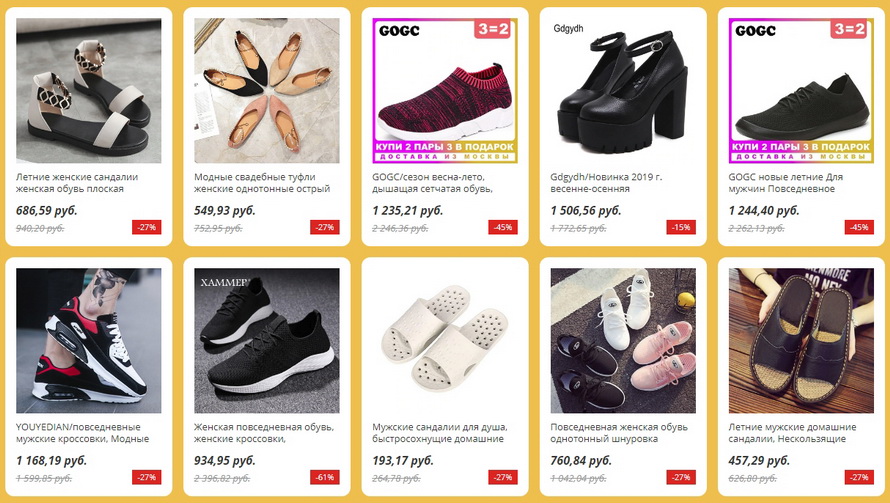Screen dimensions: 890x503
Task: Click the 1 506,56 руб. price
Action: tap(586, 211)
